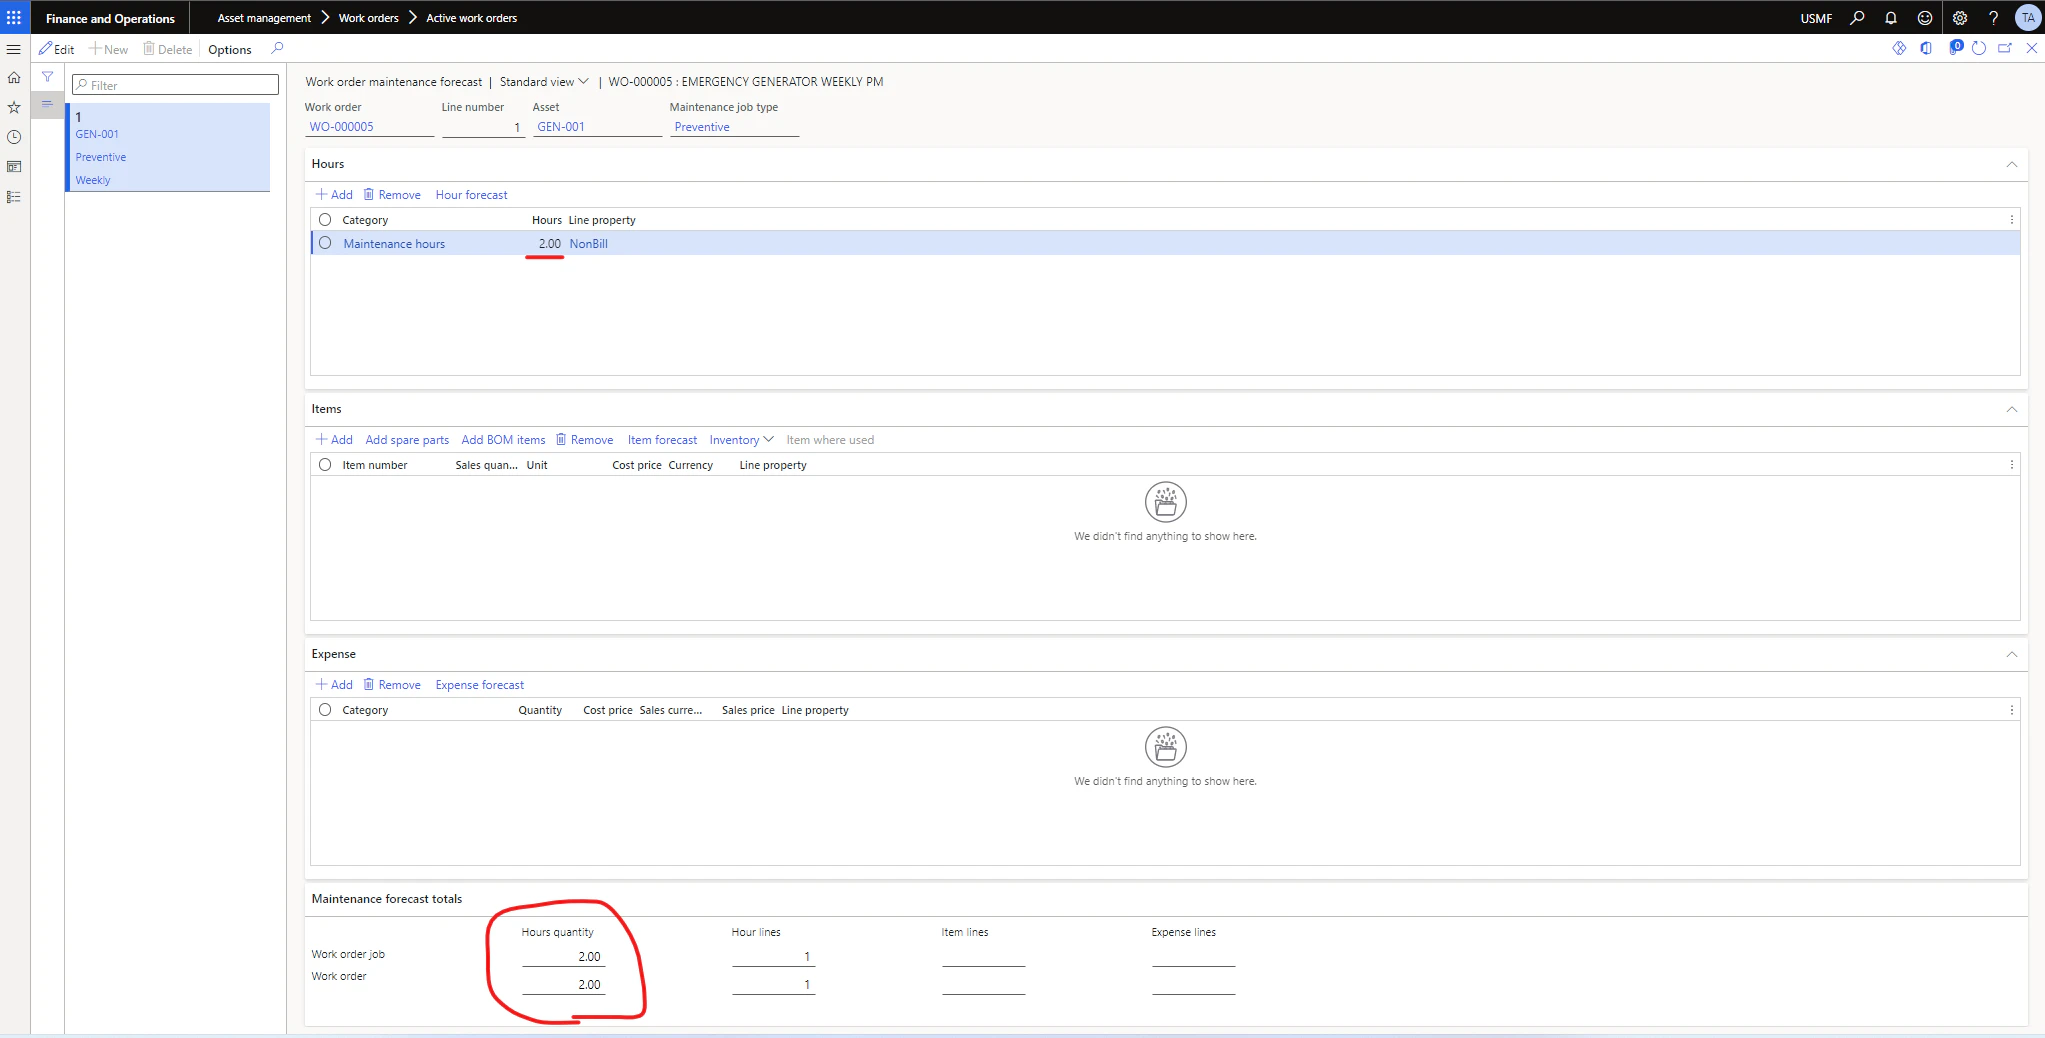2045x1038 pixels.
Task: Click Edit in the action pane
Action: (x=57, y=49)
